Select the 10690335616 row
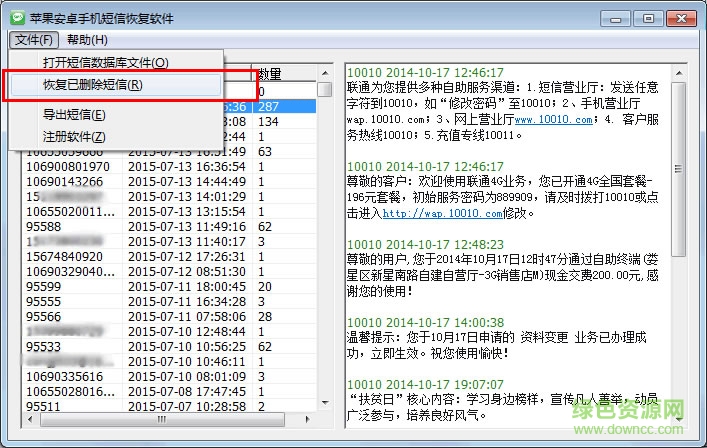Viewport: 707px width, 448px height. pyautogui.click(x=169, y=377)
